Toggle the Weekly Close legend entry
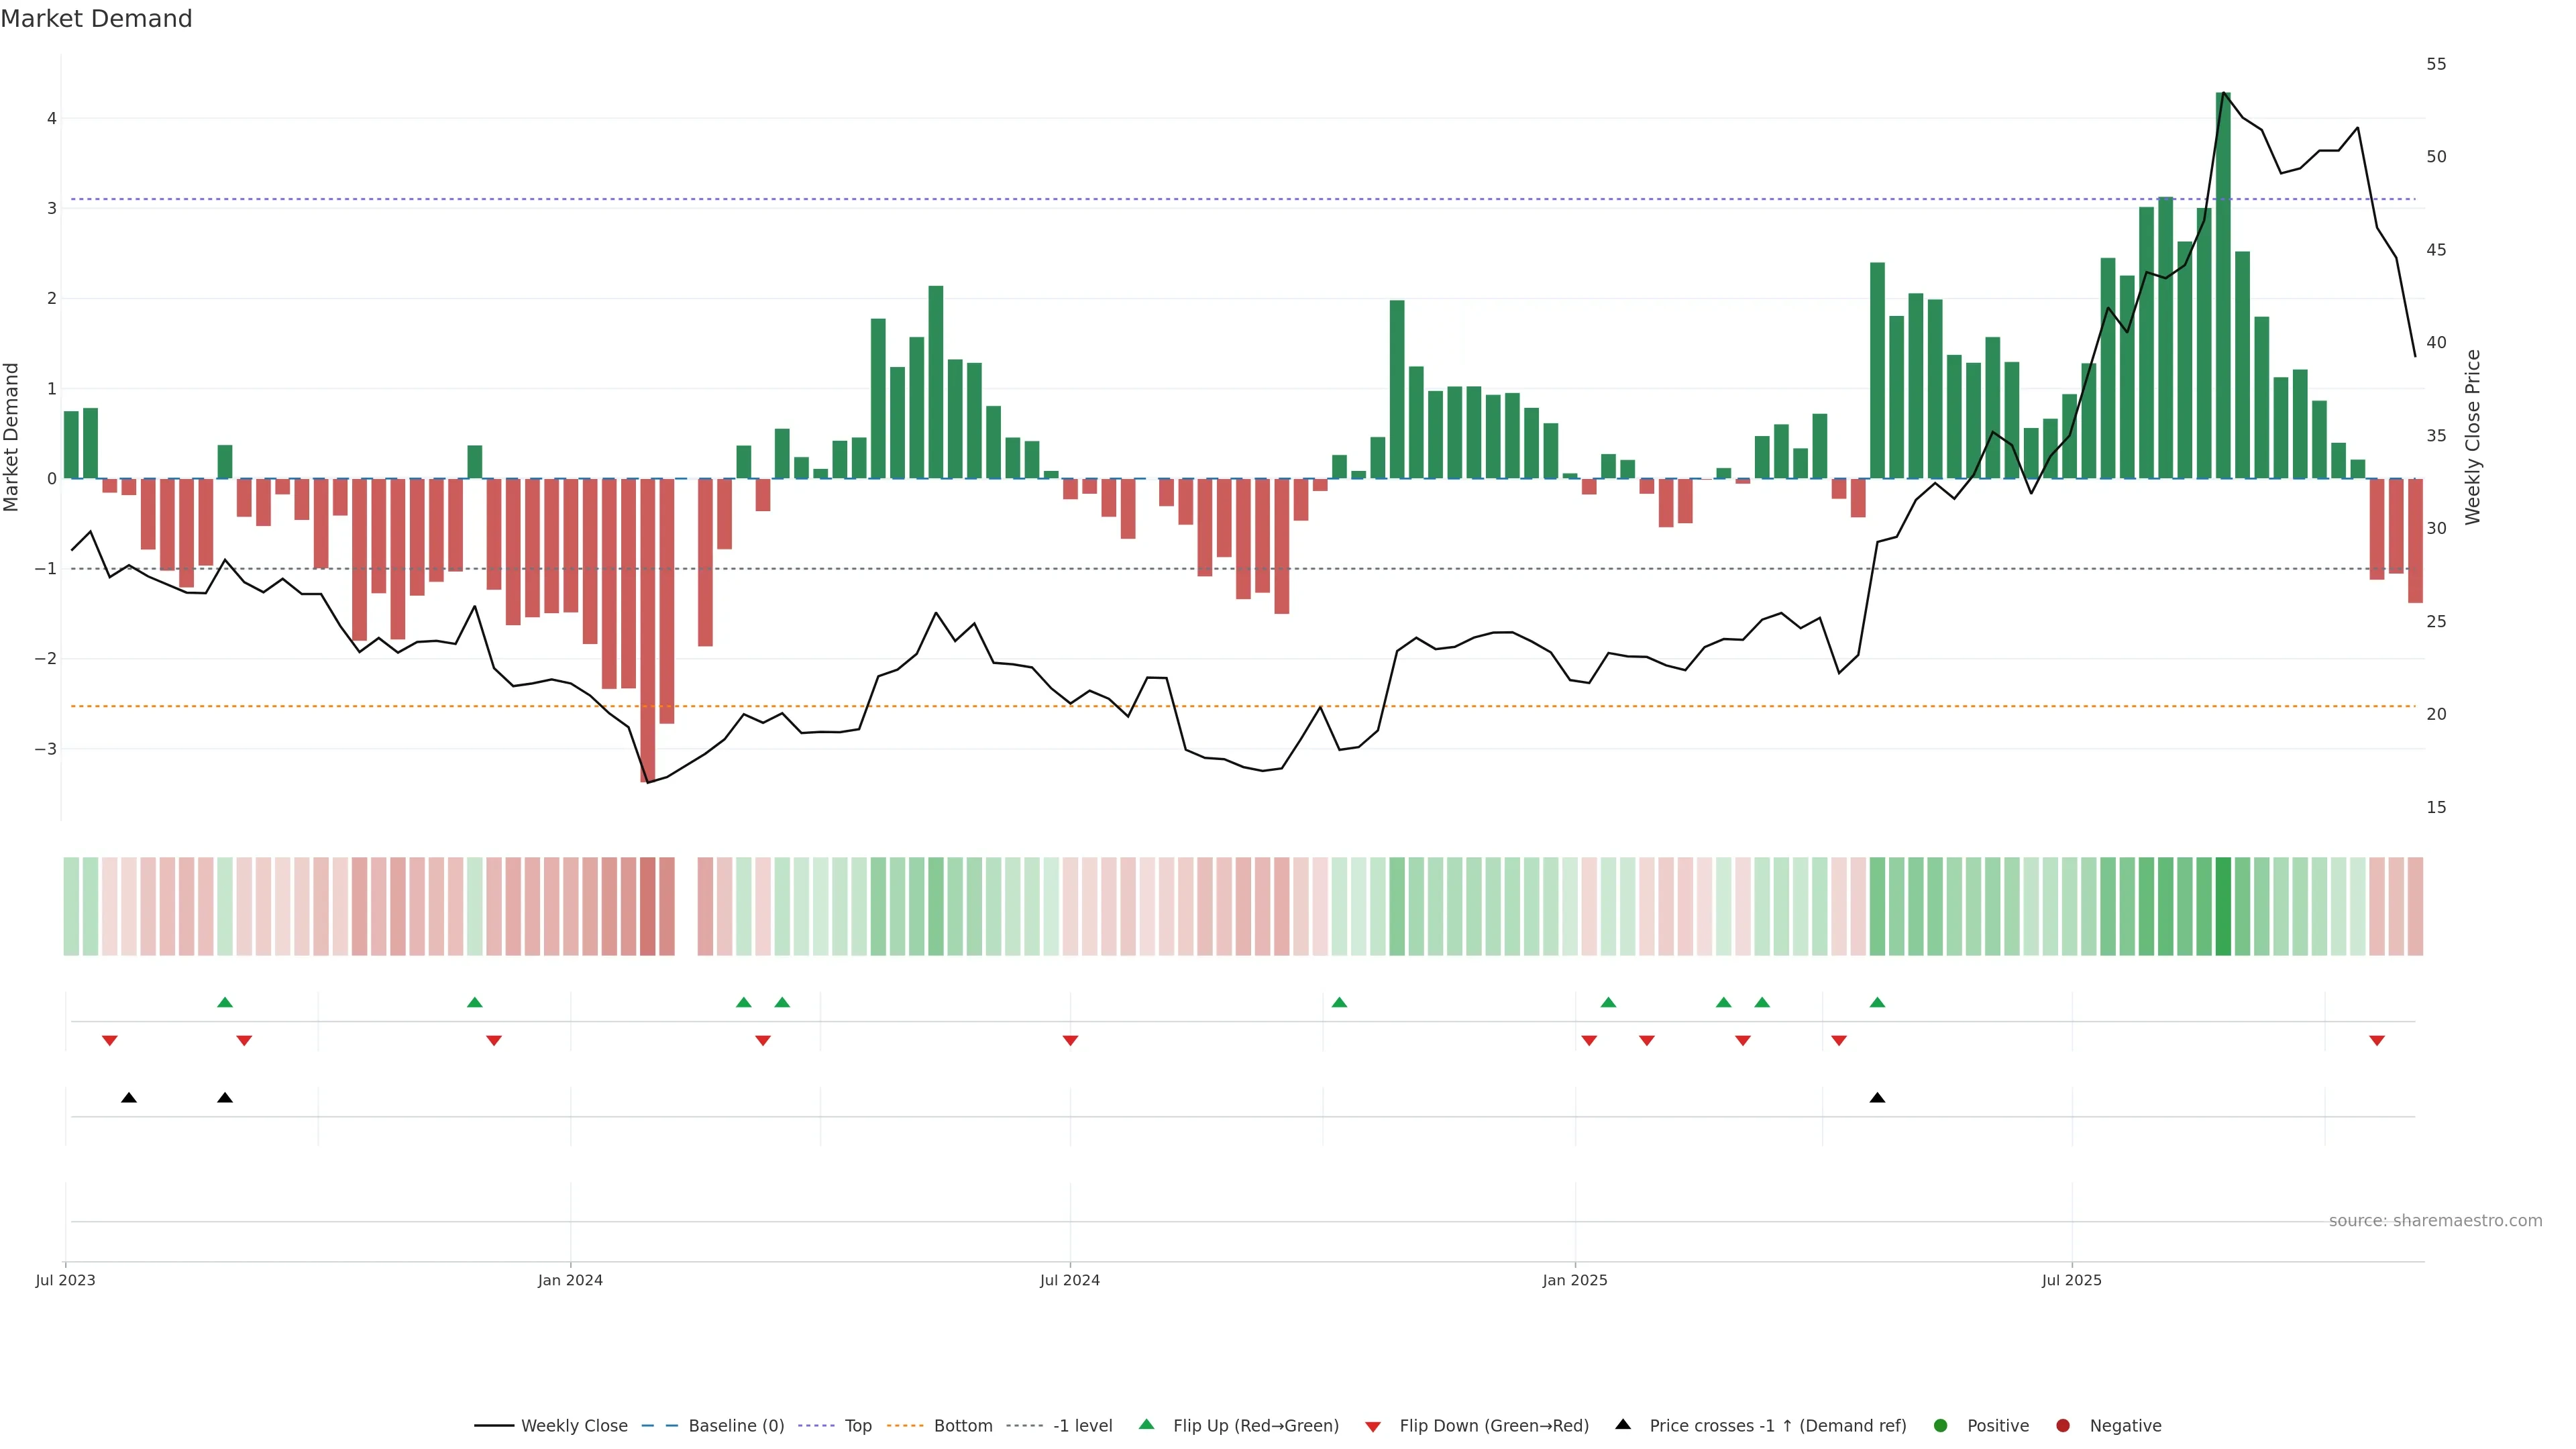This screenshot has height=1449, width=2576. tap(574, 1425)
